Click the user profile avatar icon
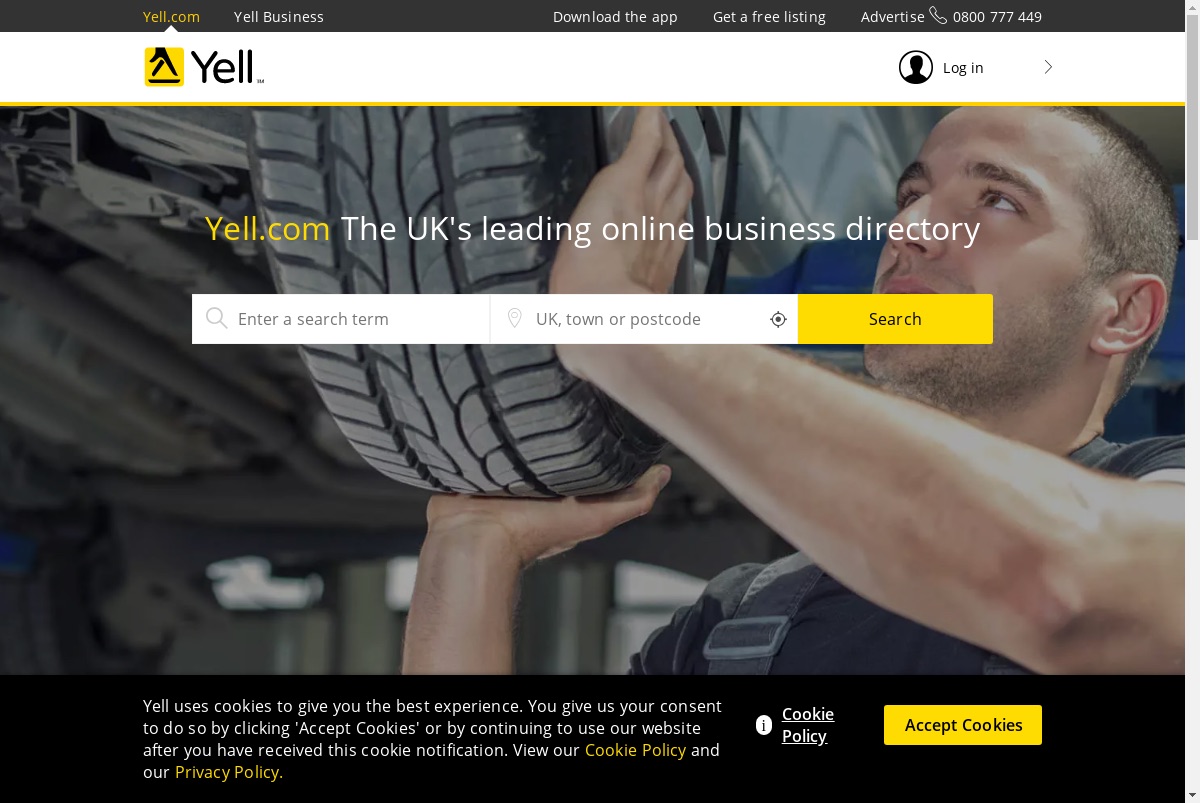This screenshot has height=803, width=1200. tap(915, 67)
